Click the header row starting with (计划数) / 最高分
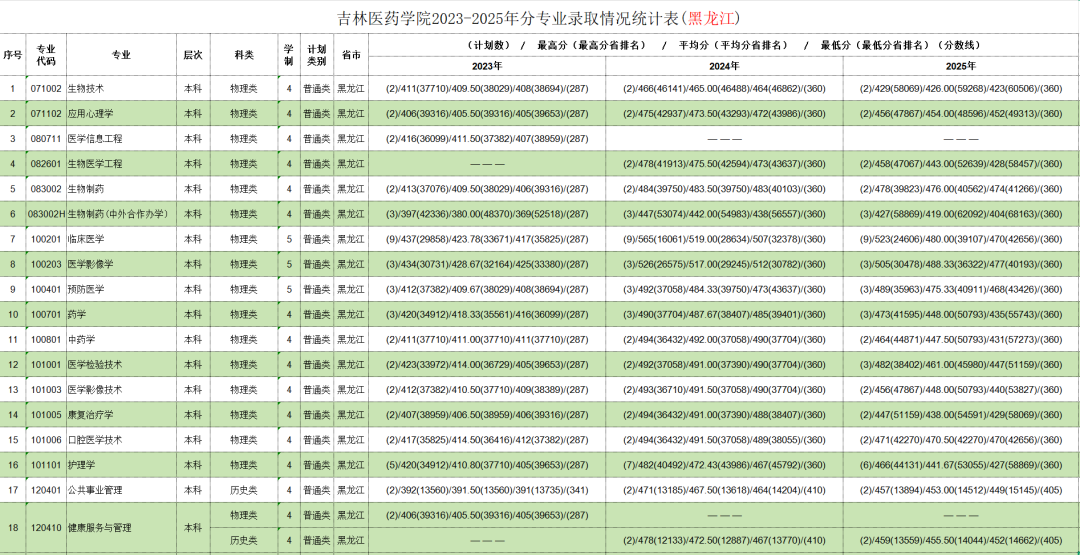The image size is (1080, 555). coord(724,45)
